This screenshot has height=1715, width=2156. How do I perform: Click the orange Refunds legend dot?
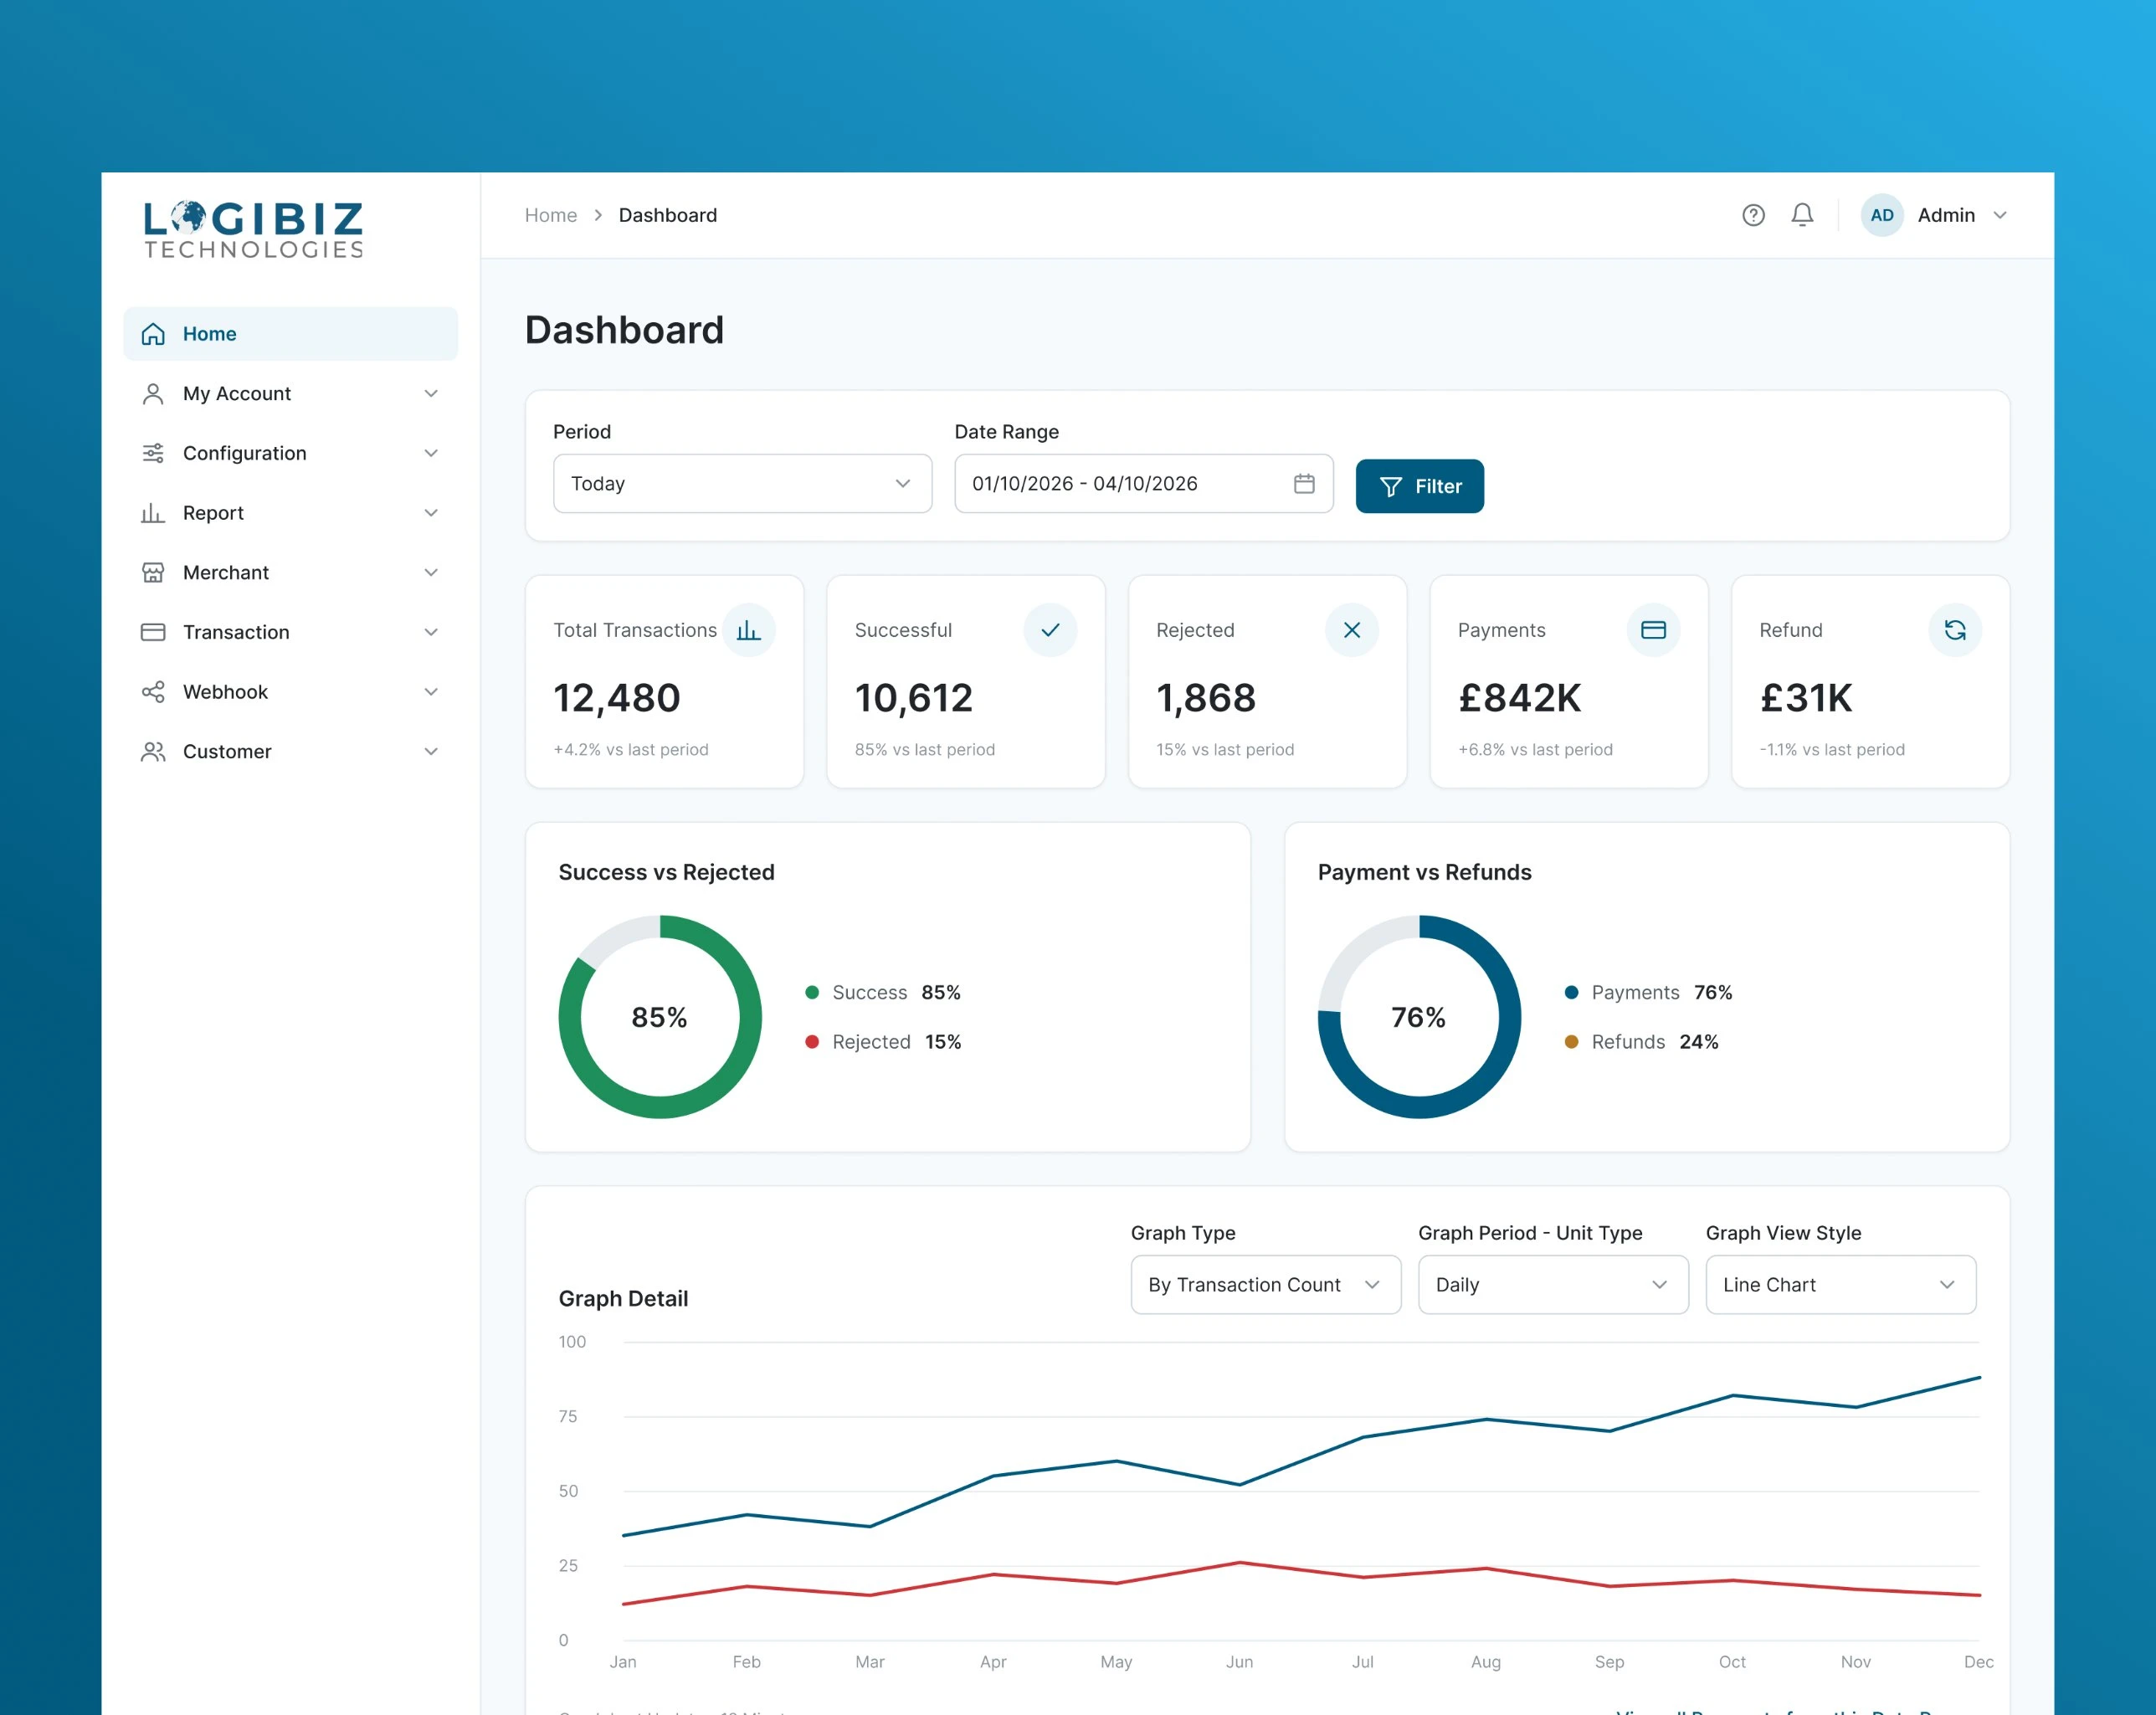1571,1042
